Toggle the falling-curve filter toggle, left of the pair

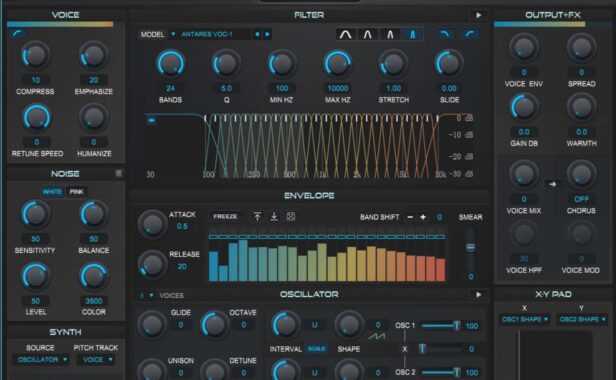(444, 35)
